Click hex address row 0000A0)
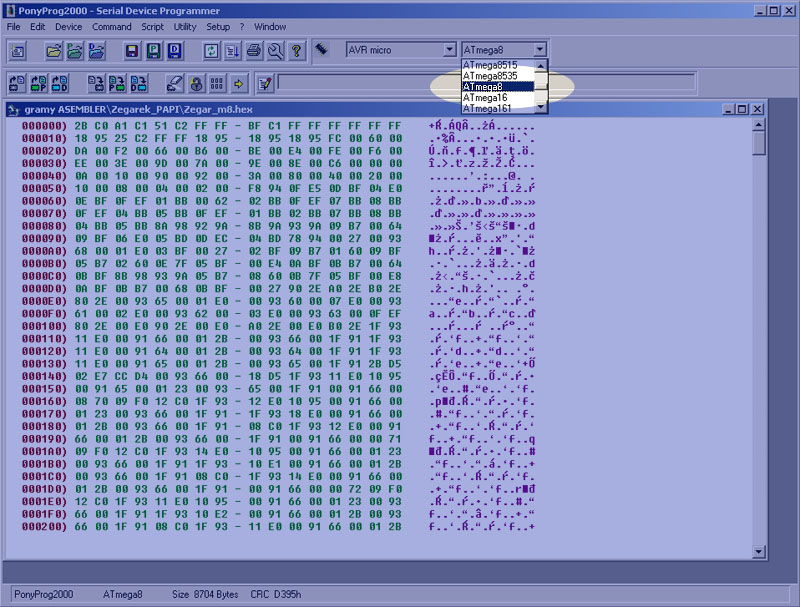Viewport: 800px width, 607px height. click(44, 251)
